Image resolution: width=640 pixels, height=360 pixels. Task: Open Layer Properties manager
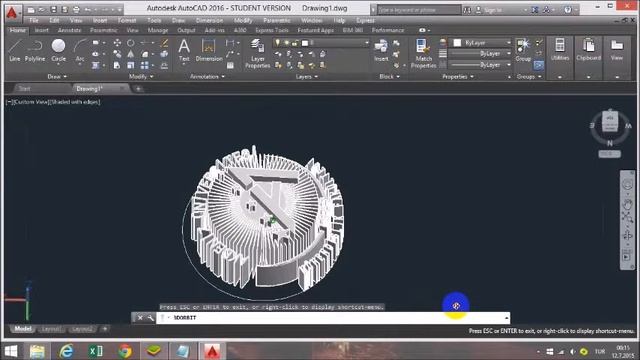pos(258,53)
